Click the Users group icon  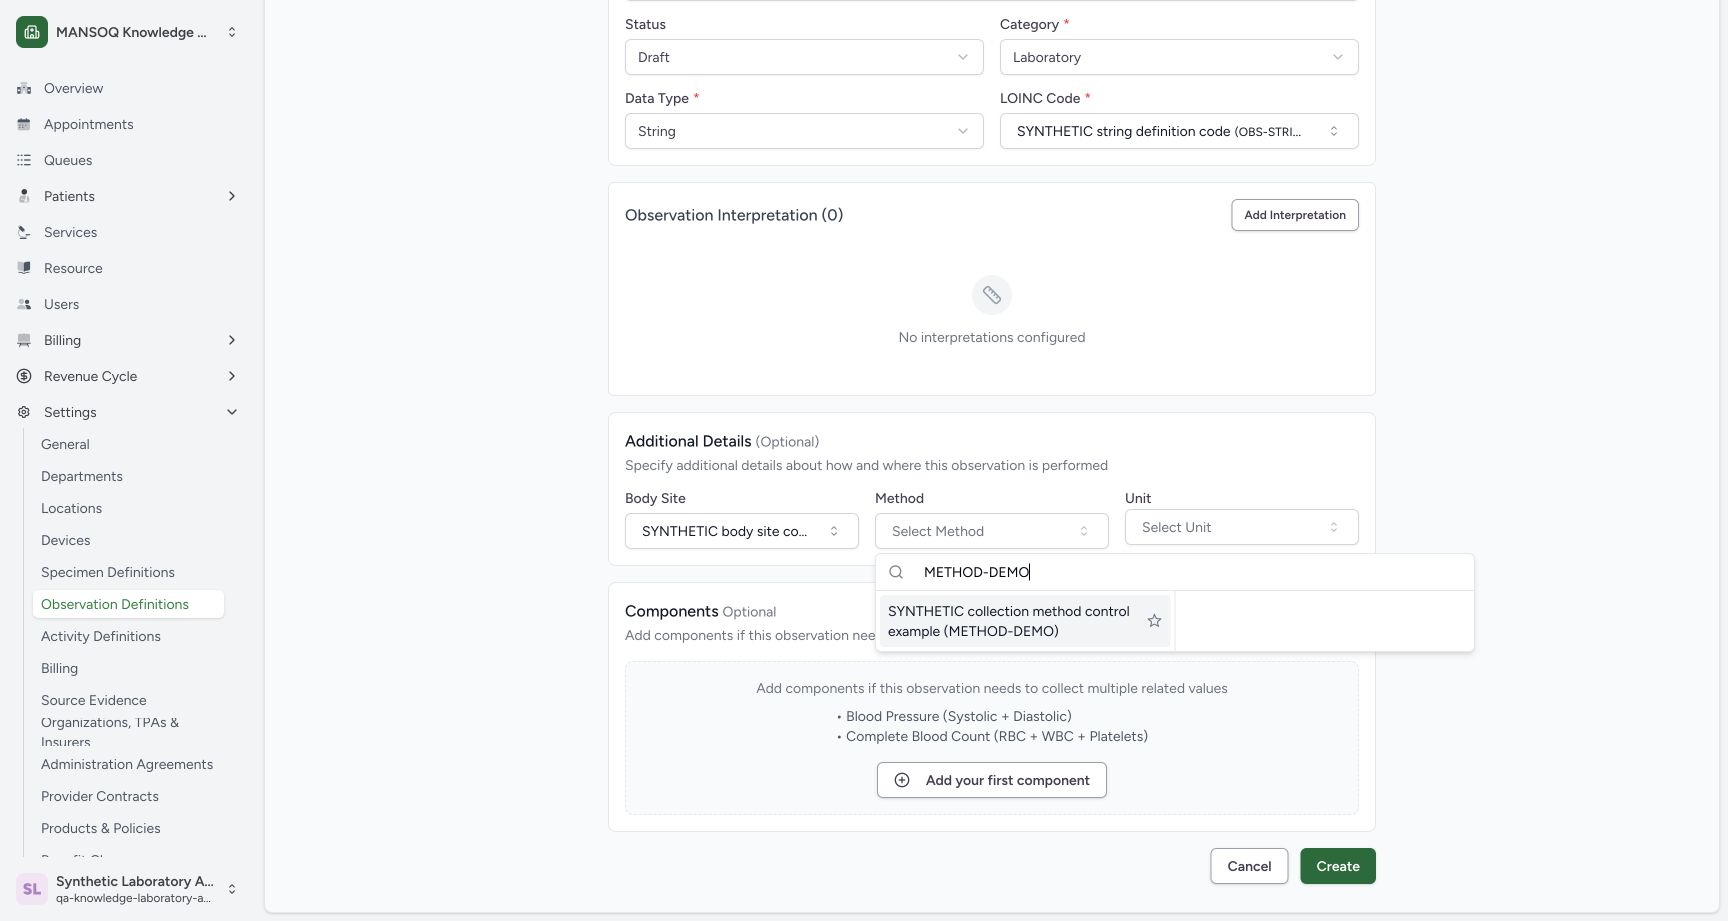(24, 304)
